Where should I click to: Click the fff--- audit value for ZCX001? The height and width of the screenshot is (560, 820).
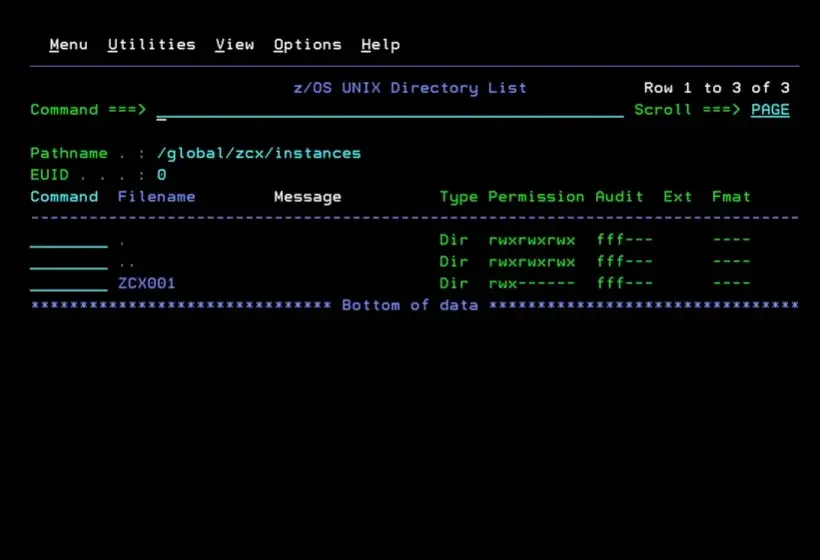[x=624, y=283]
